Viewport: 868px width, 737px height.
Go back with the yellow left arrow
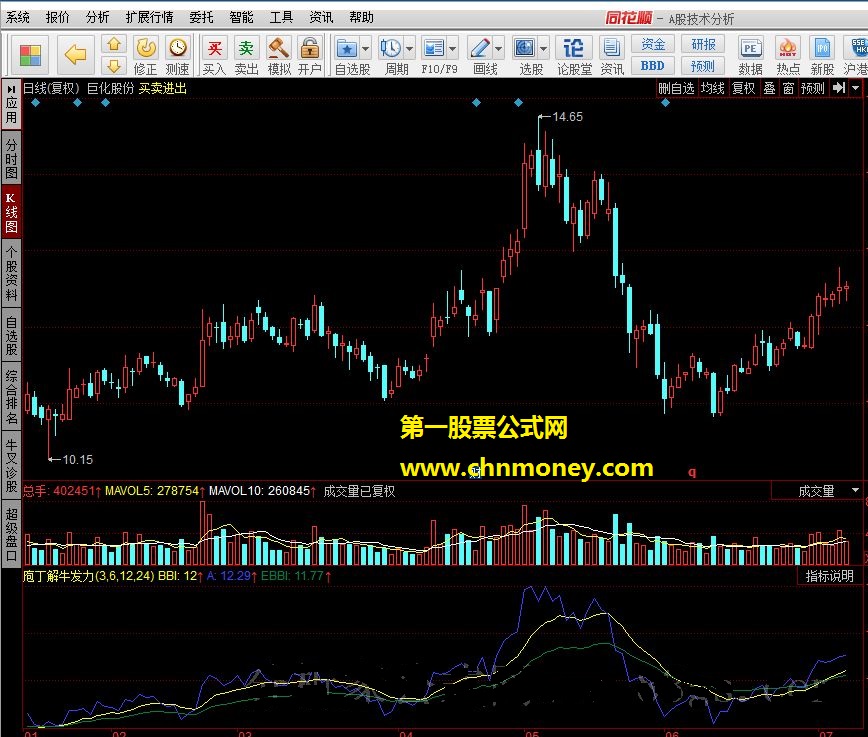click(x=75, y=55)
